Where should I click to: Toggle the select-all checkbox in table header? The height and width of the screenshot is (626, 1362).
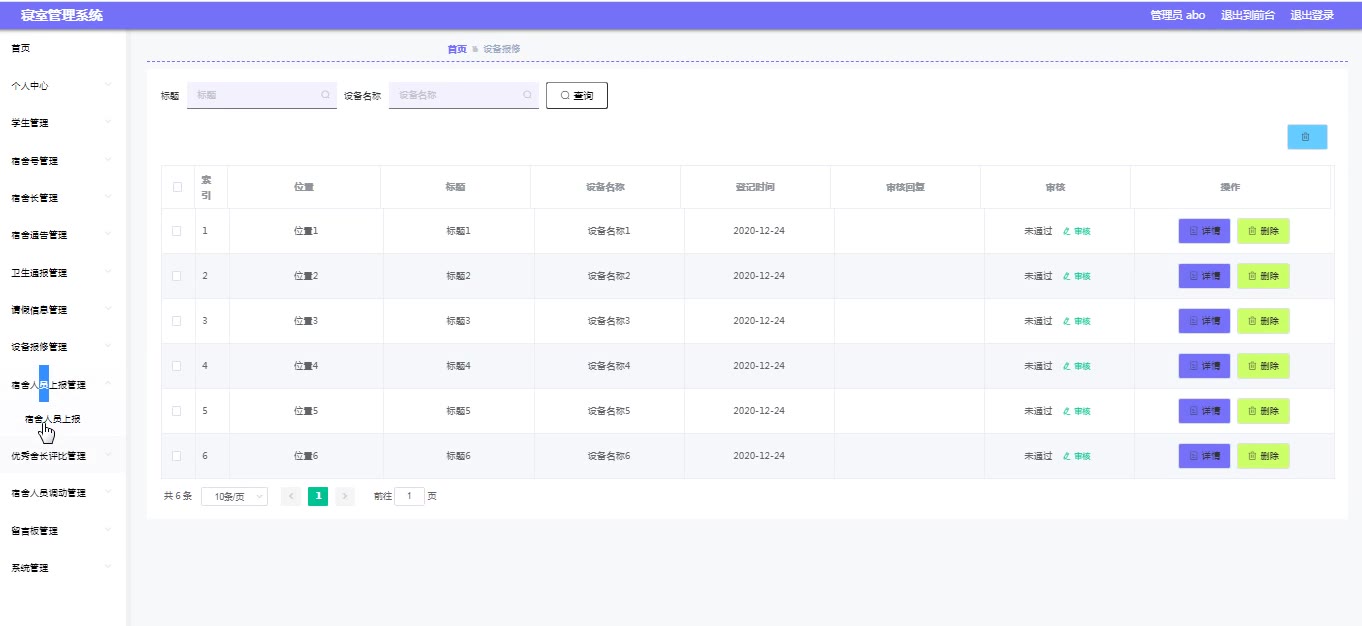[177, 187]
